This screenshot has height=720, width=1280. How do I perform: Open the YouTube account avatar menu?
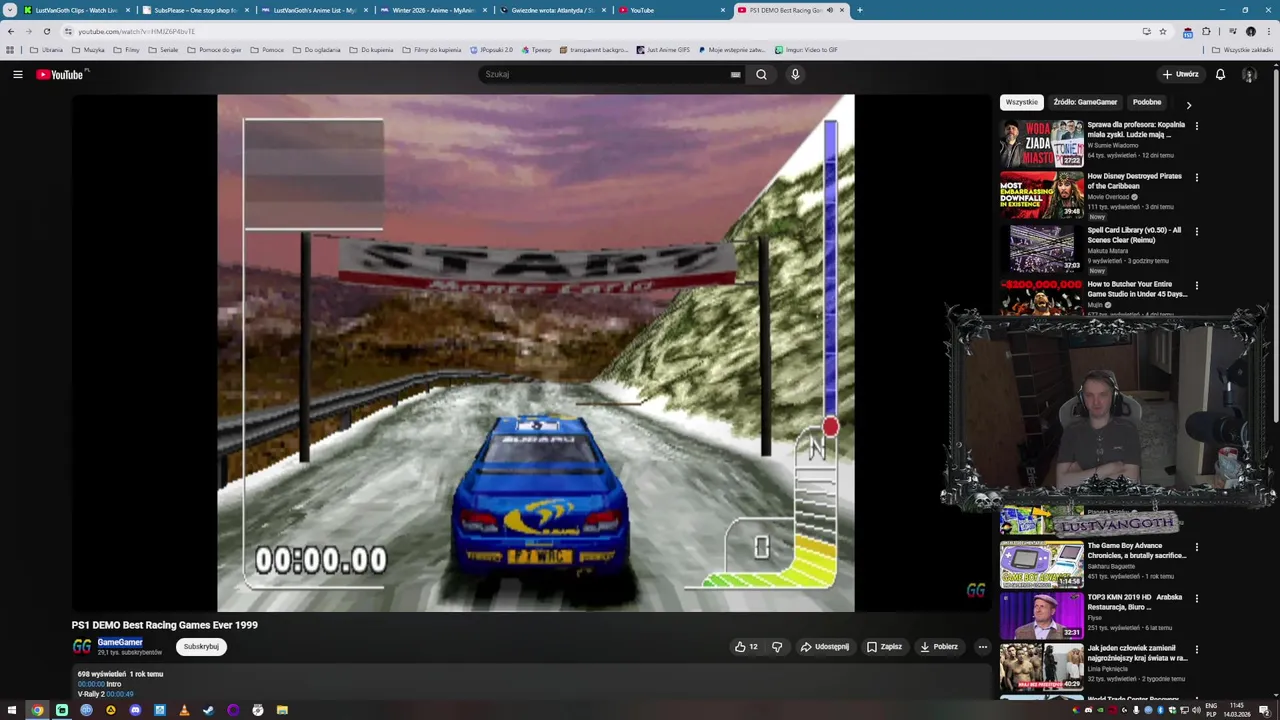[1249, 74]
